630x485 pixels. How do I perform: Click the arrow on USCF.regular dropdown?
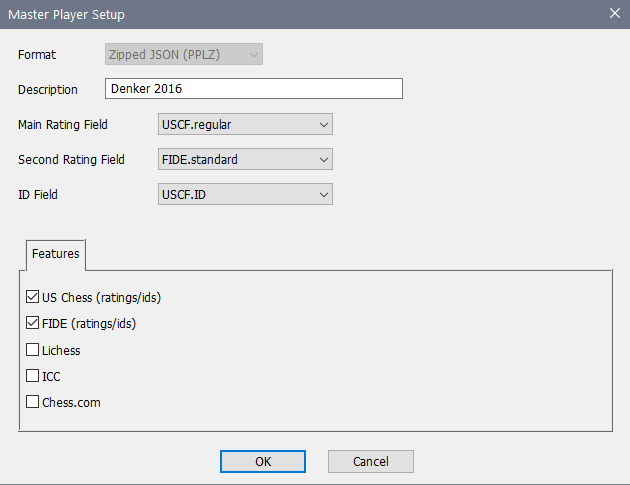pos(322,125)
